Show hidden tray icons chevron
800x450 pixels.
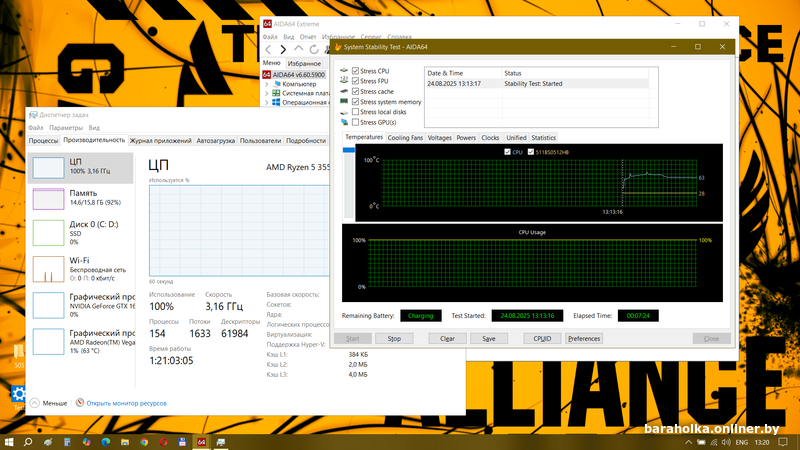[x=688, y=442]
